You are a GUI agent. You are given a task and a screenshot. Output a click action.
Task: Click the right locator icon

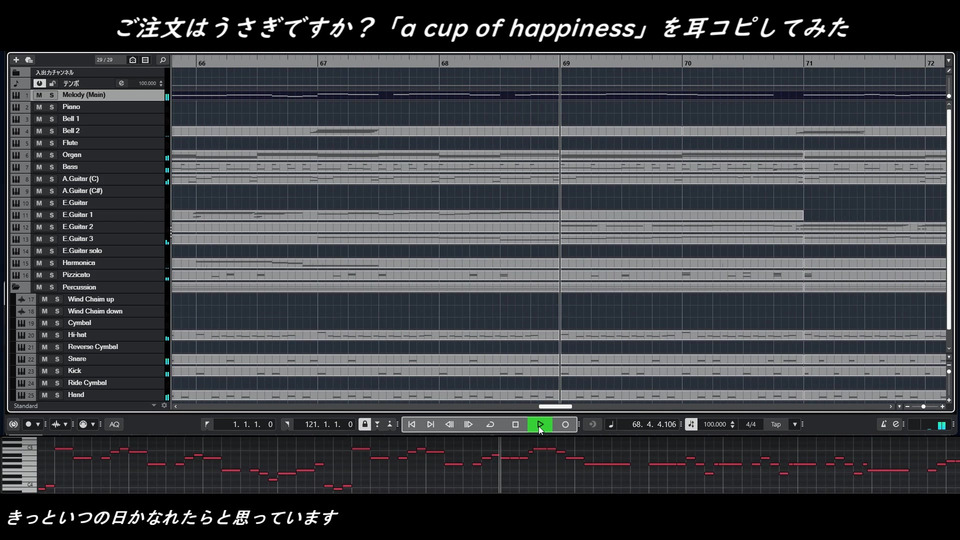point(287,424)
